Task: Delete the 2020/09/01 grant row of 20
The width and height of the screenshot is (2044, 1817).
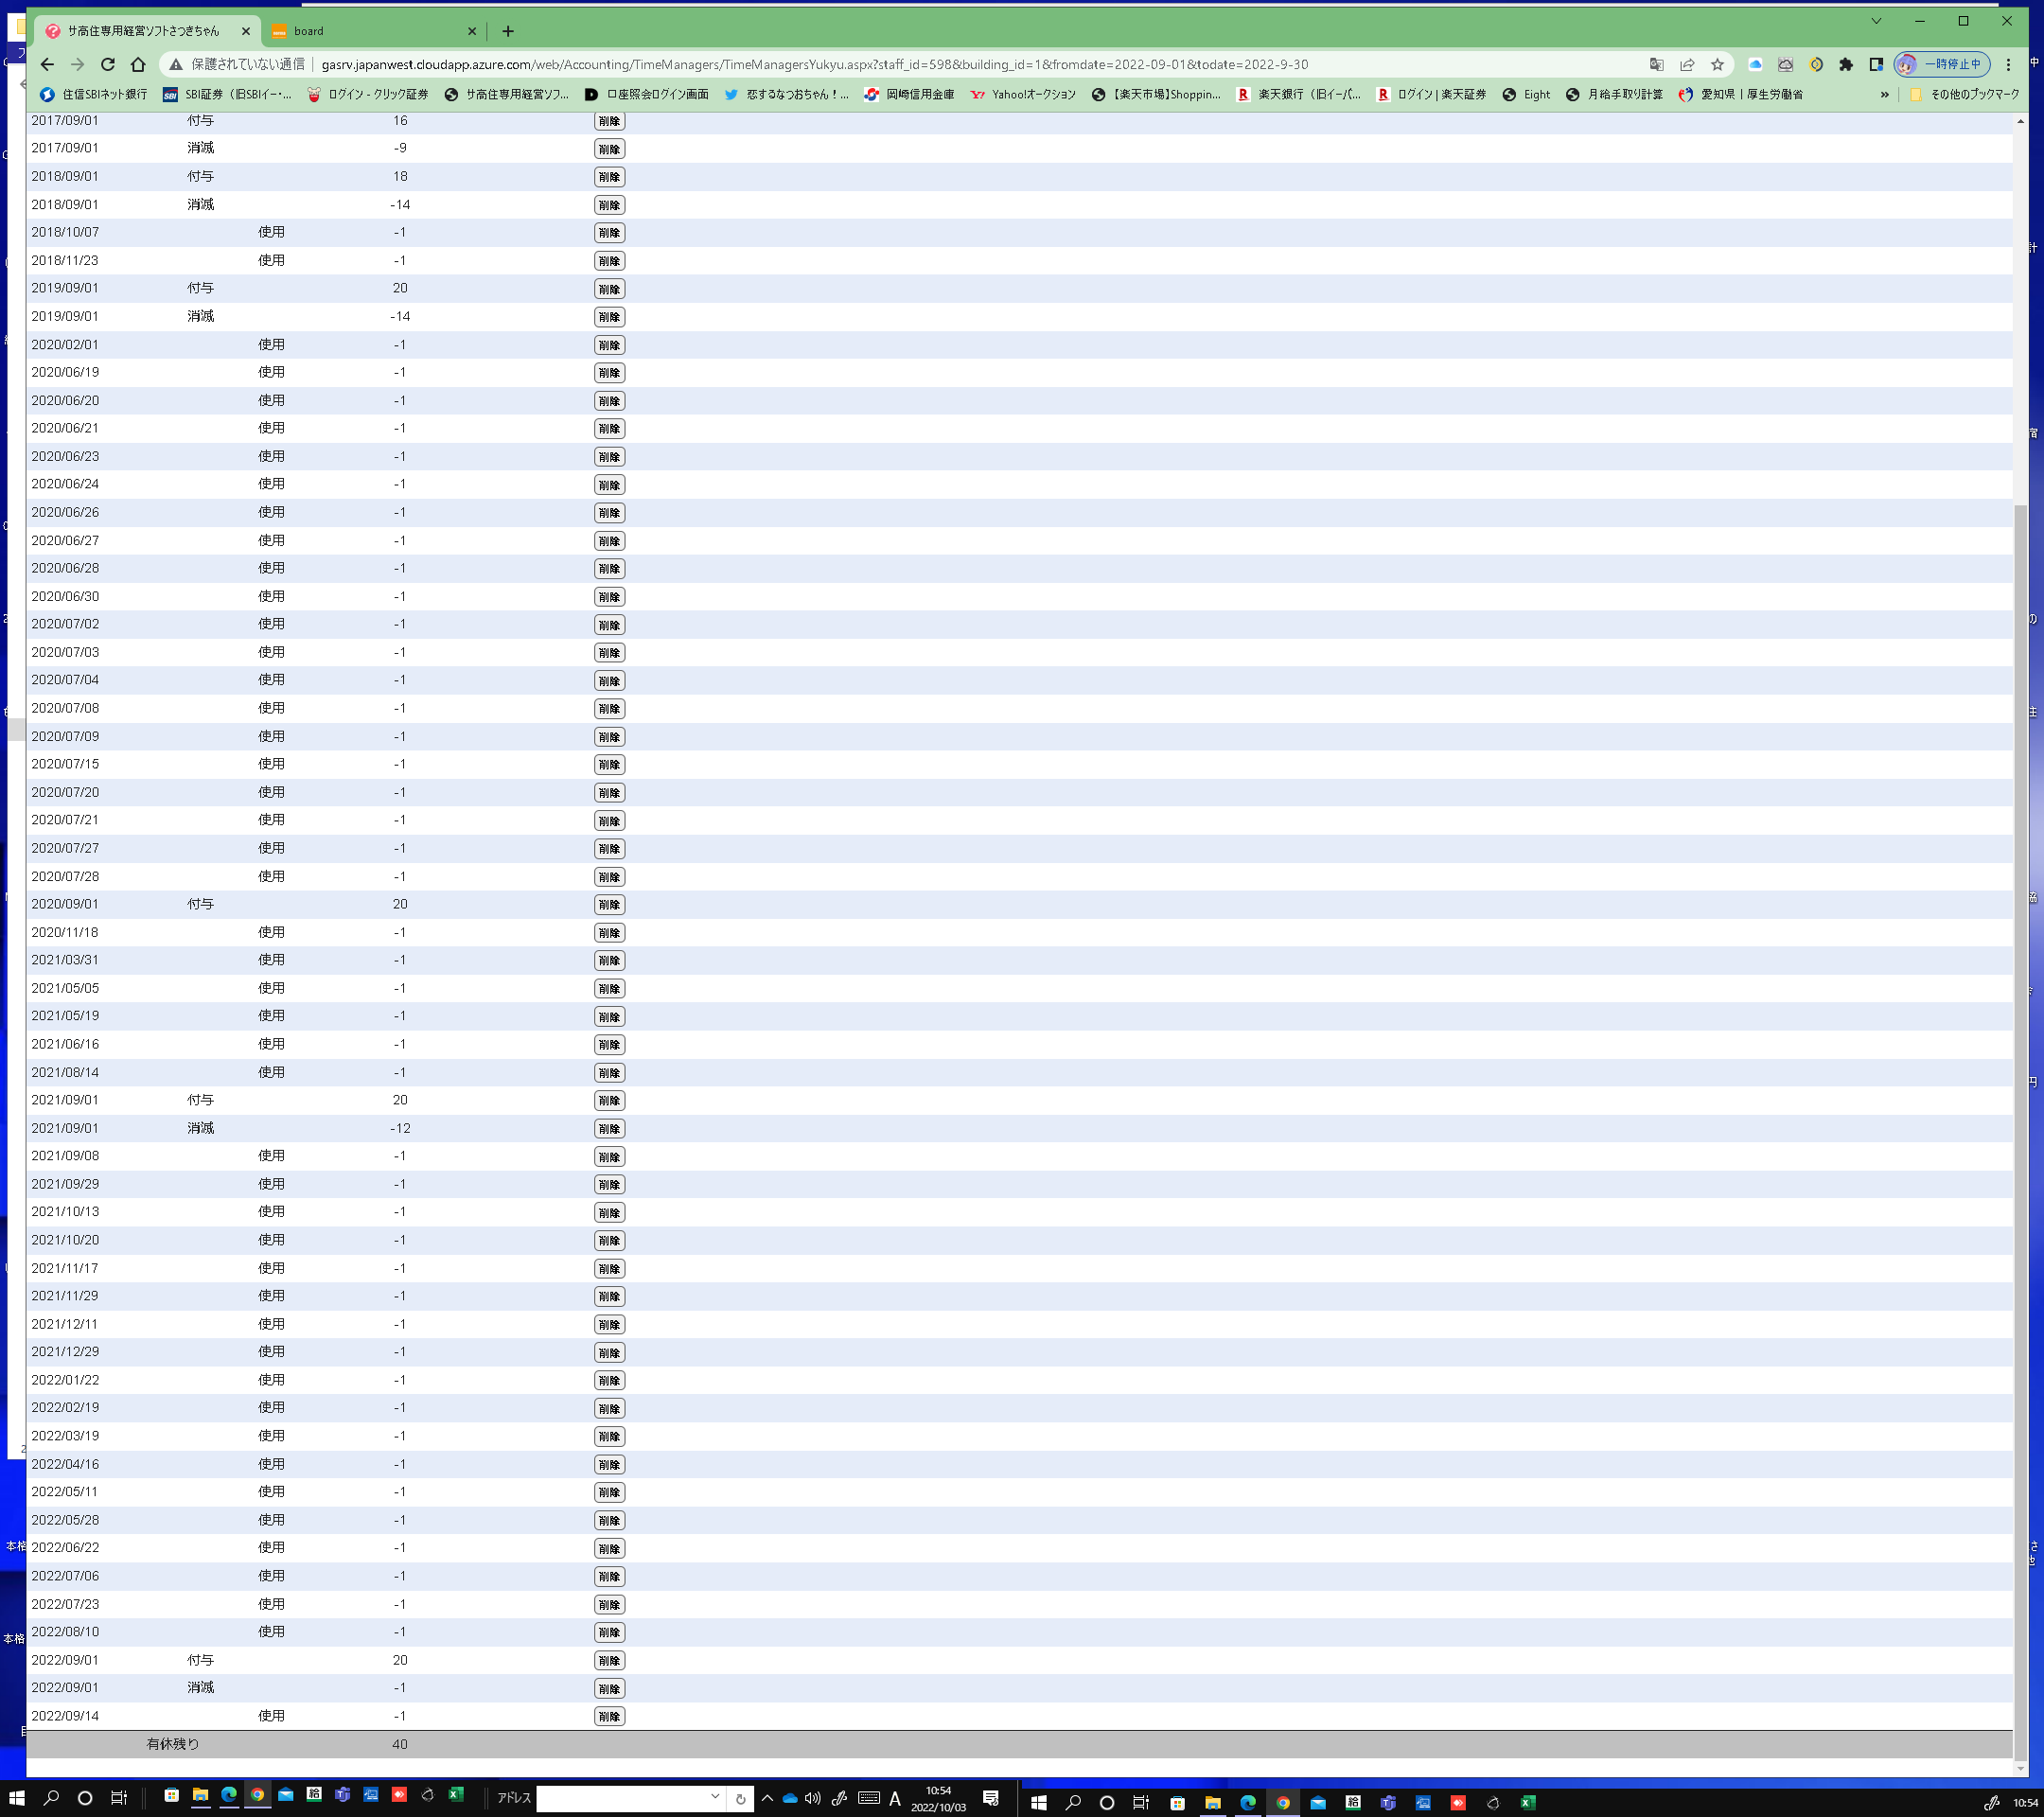Action: [x=609, y=904]
